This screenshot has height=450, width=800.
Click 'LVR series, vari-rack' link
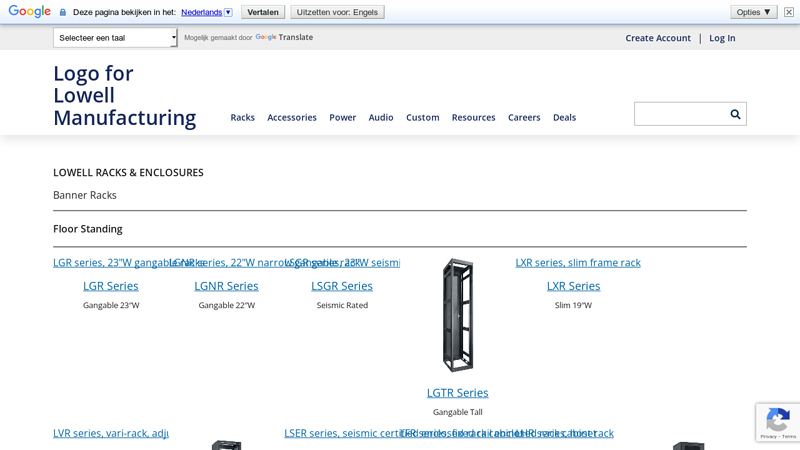[x=111, y=433]
